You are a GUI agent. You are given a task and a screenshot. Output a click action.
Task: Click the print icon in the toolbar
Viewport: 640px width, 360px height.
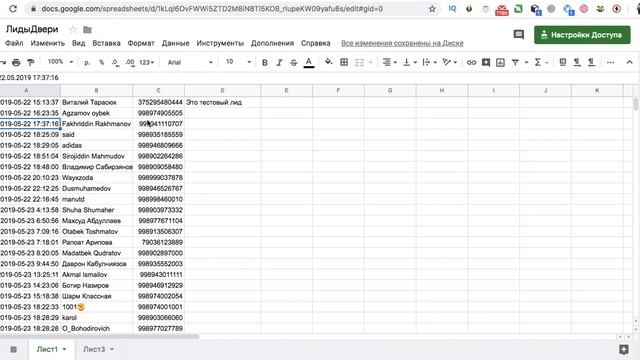16,62
